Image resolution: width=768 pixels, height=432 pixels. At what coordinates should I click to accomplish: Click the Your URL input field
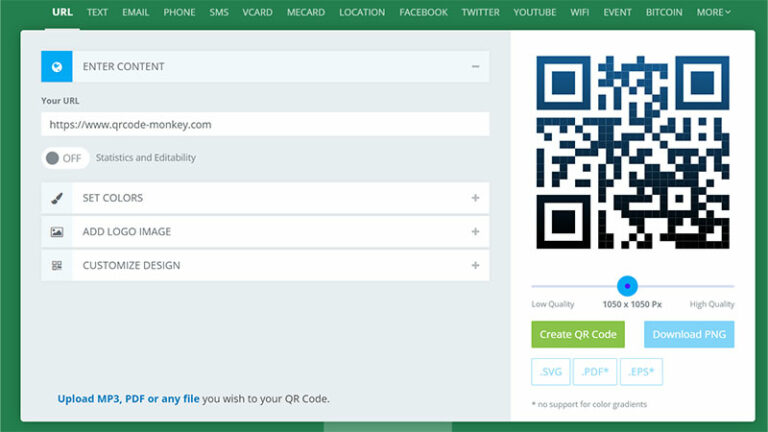point(265,125)
